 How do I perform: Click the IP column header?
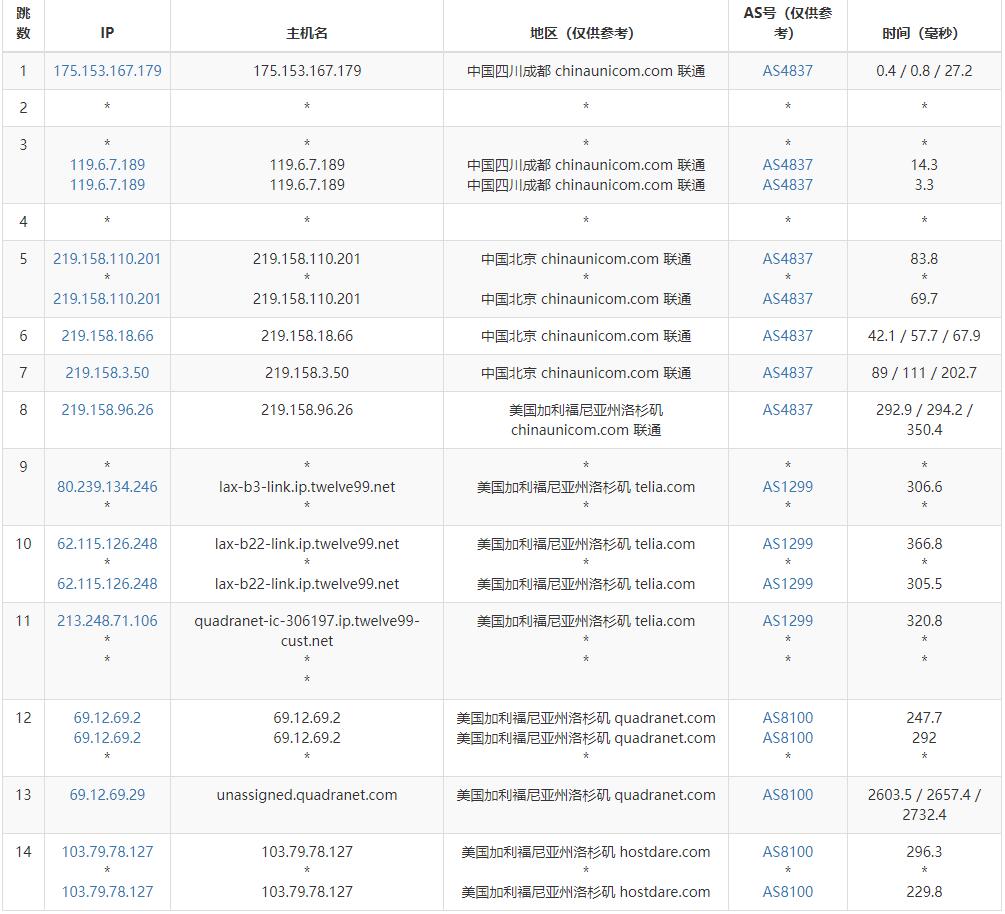[107, 33]
